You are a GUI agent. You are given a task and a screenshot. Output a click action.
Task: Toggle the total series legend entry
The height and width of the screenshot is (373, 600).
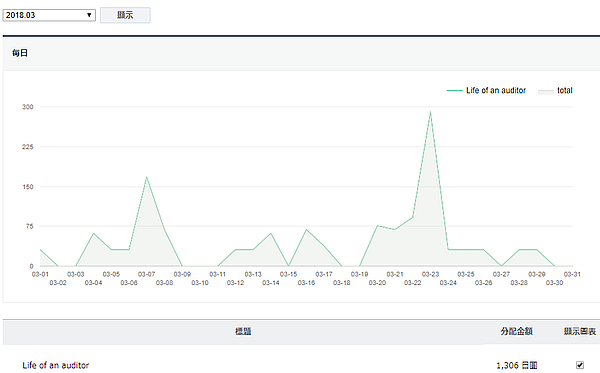[x=555, y=91]
